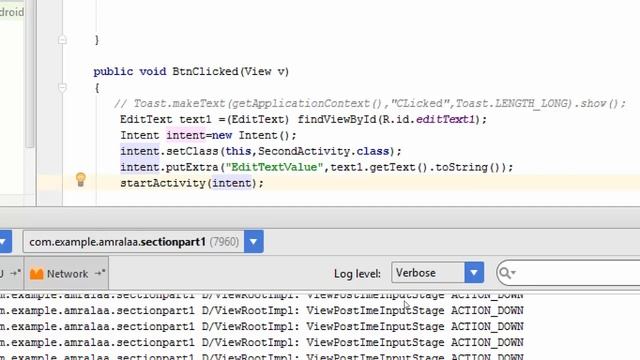Screen dimensions: 640x360
Task: Collapse the BtnClicked method fold marker
Action: (62, 88)
